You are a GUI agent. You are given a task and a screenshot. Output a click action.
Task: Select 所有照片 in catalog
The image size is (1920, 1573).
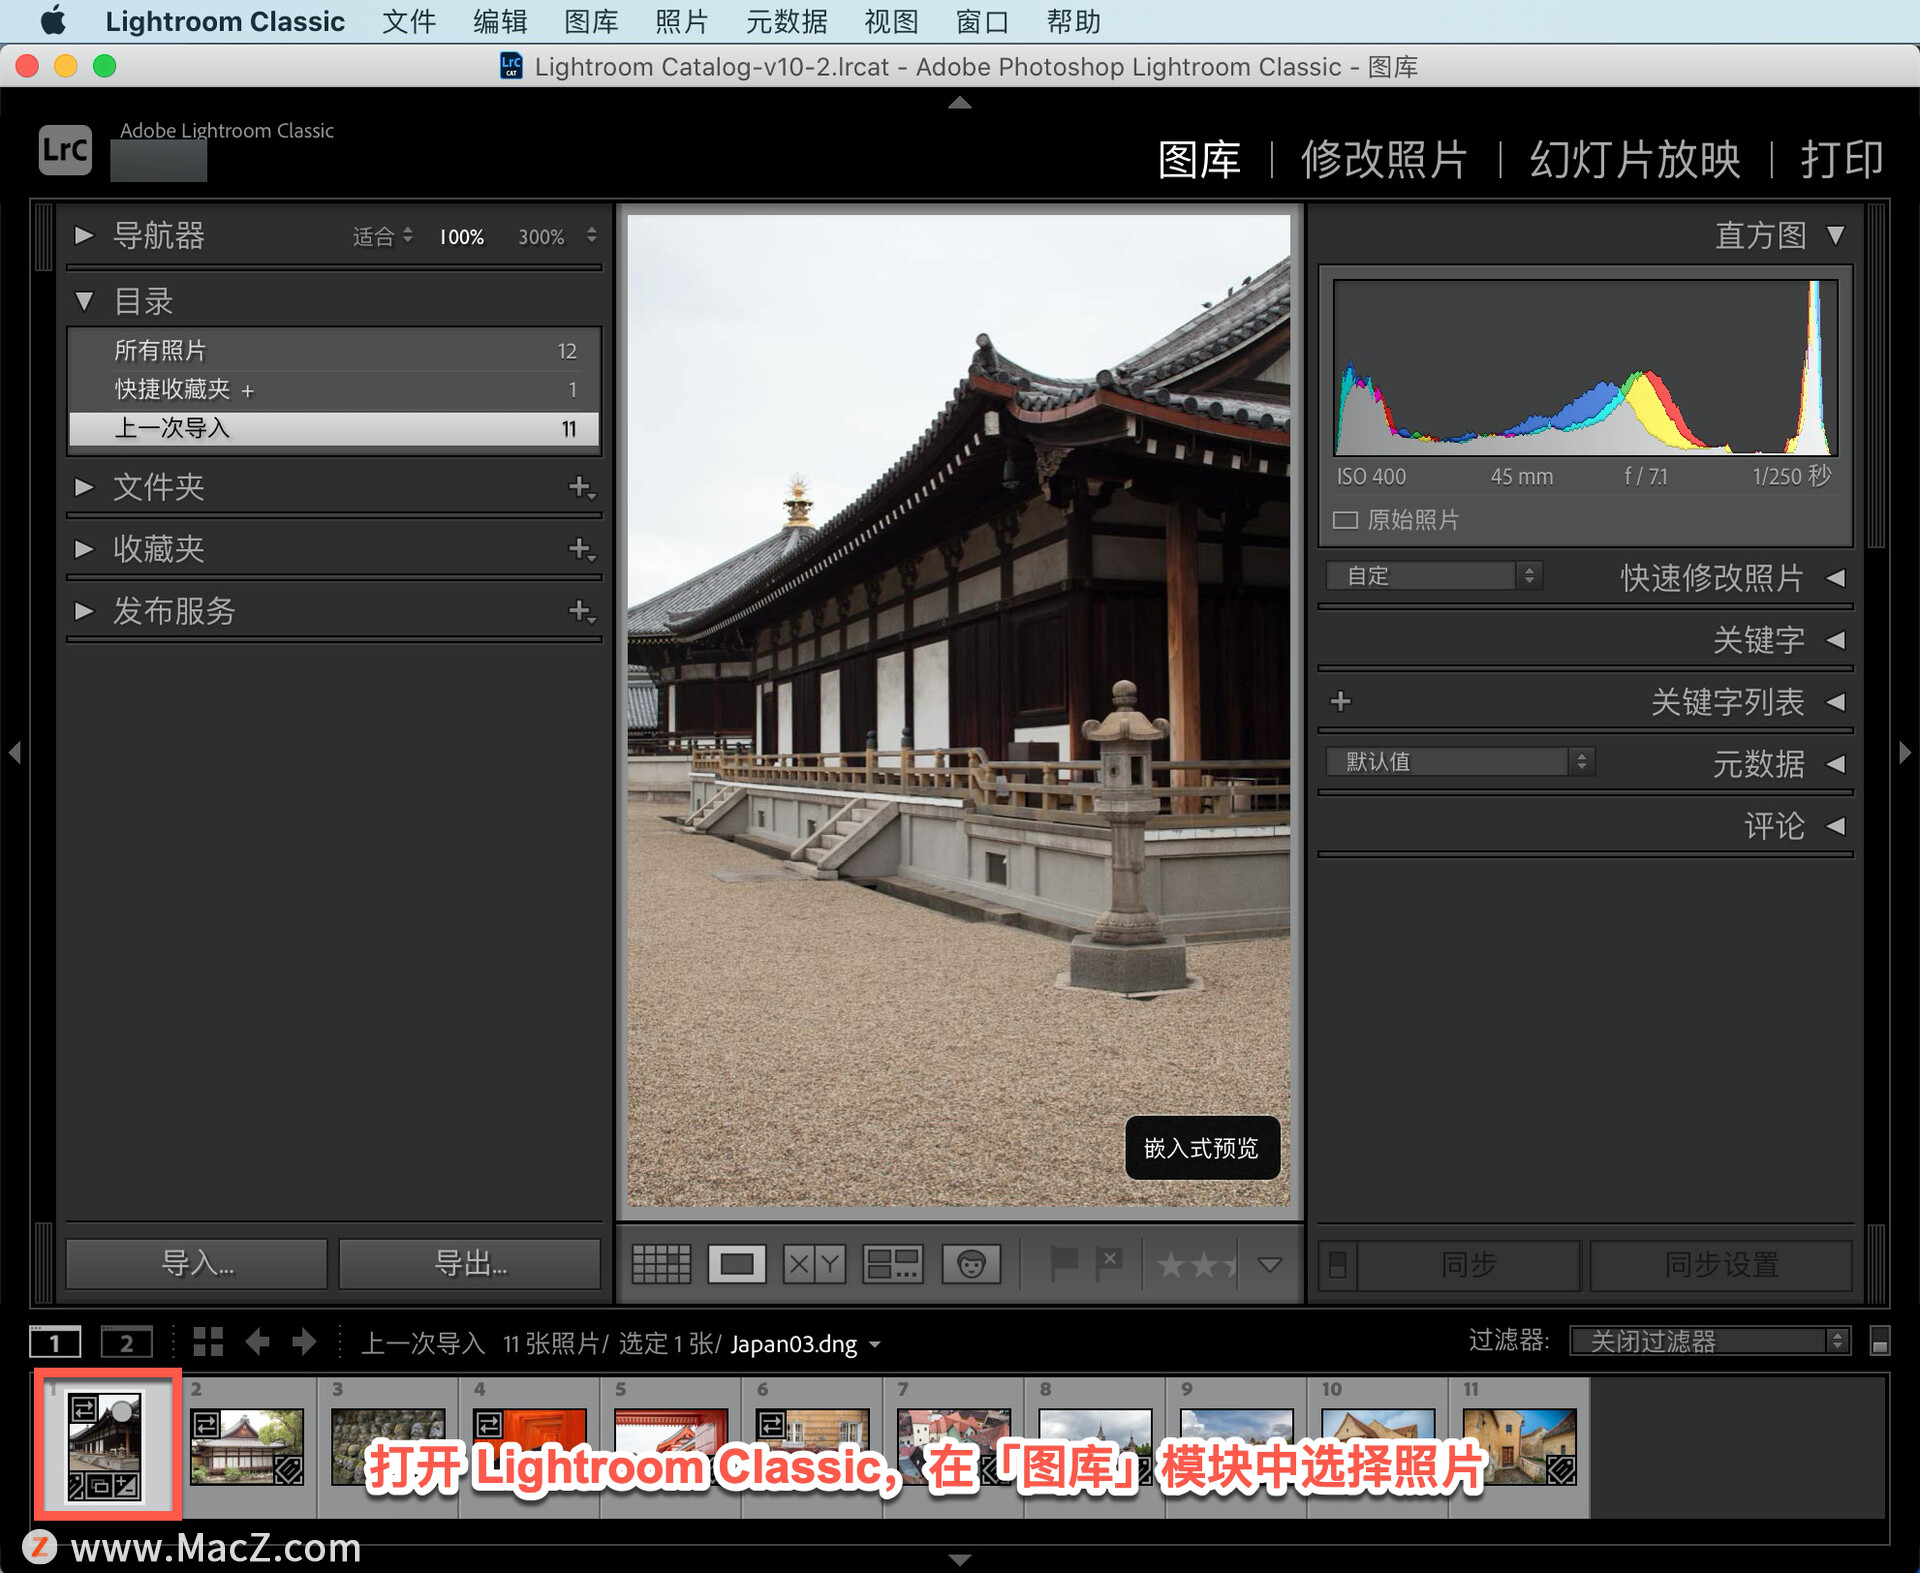point(334,351)
